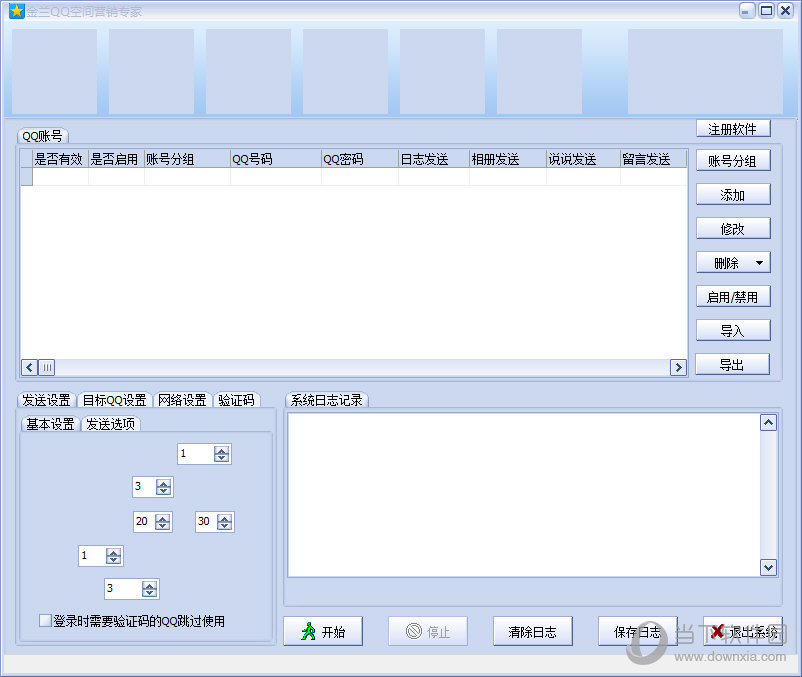Click the 清除日志 button
The image size is (802, 677).
pos(532,631)
